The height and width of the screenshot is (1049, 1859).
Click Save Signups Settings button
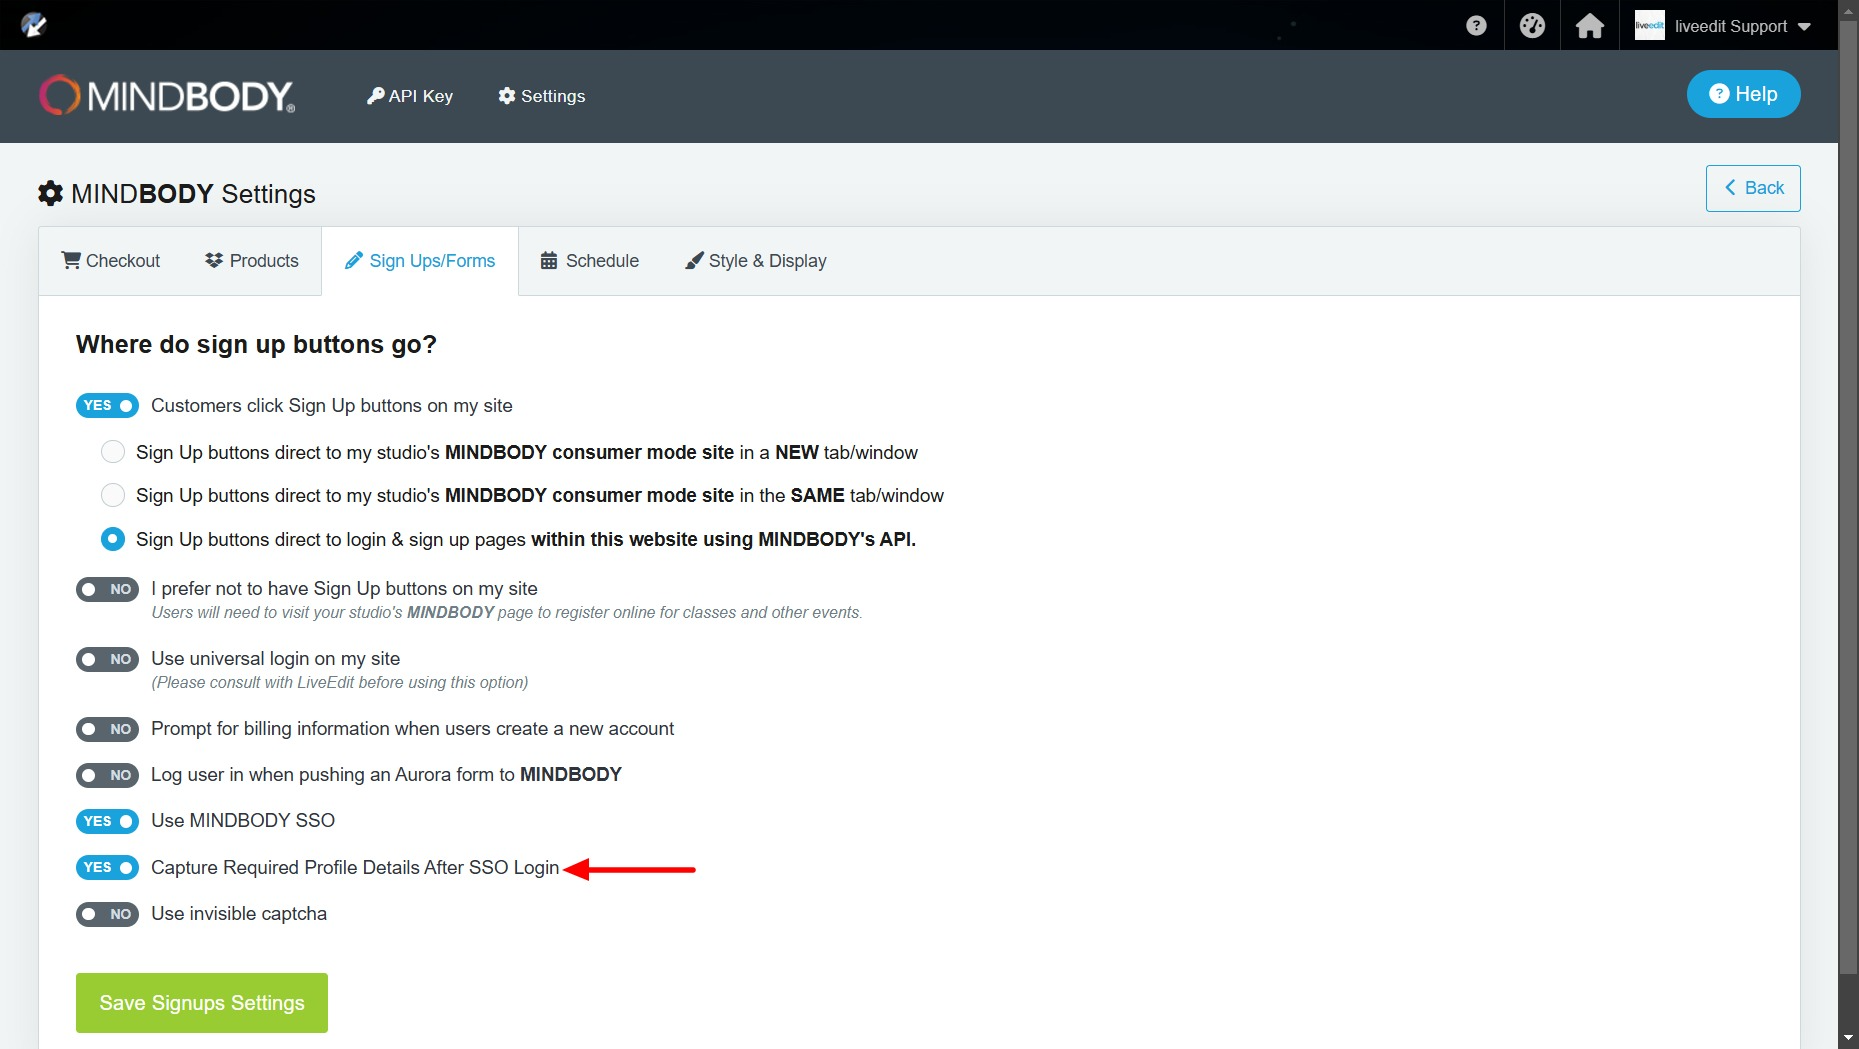(x=202, y=1003)
